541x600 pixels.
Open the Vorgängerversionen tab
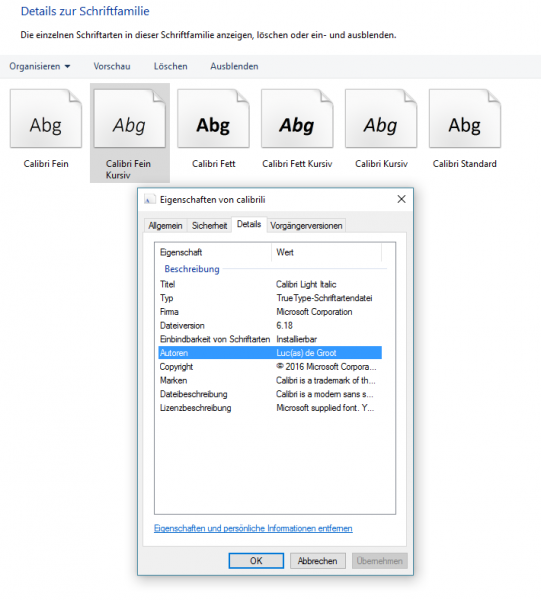(306, 225)
